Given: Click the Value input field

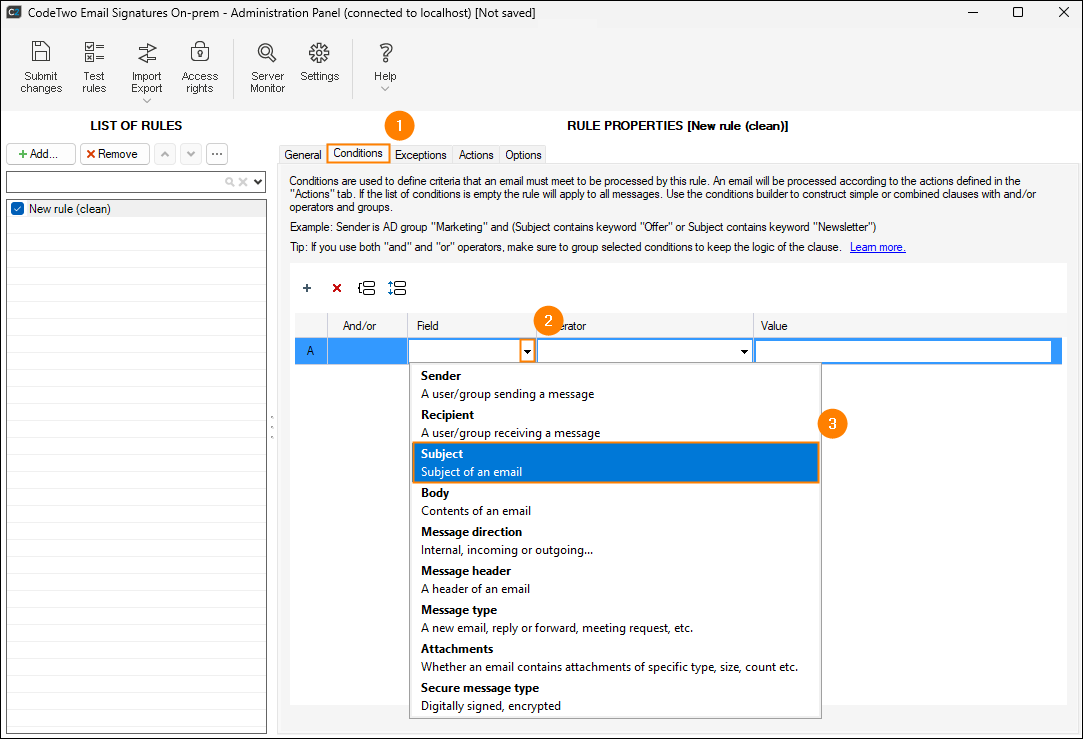Looking at the screenshot, I should coord(903,352).
